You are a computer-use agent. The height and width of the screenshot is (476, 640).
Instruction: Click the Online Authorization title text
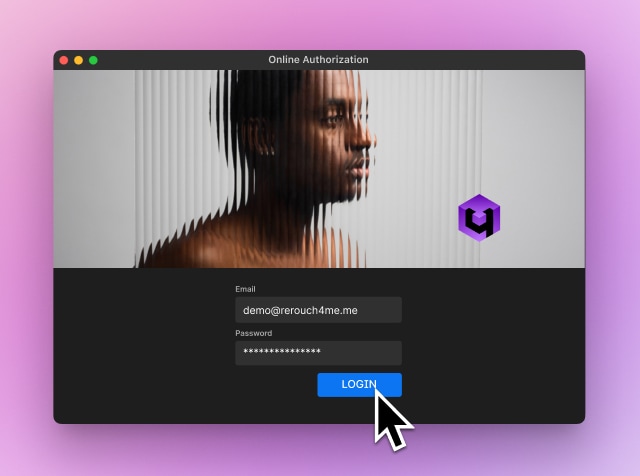(318, 60)
